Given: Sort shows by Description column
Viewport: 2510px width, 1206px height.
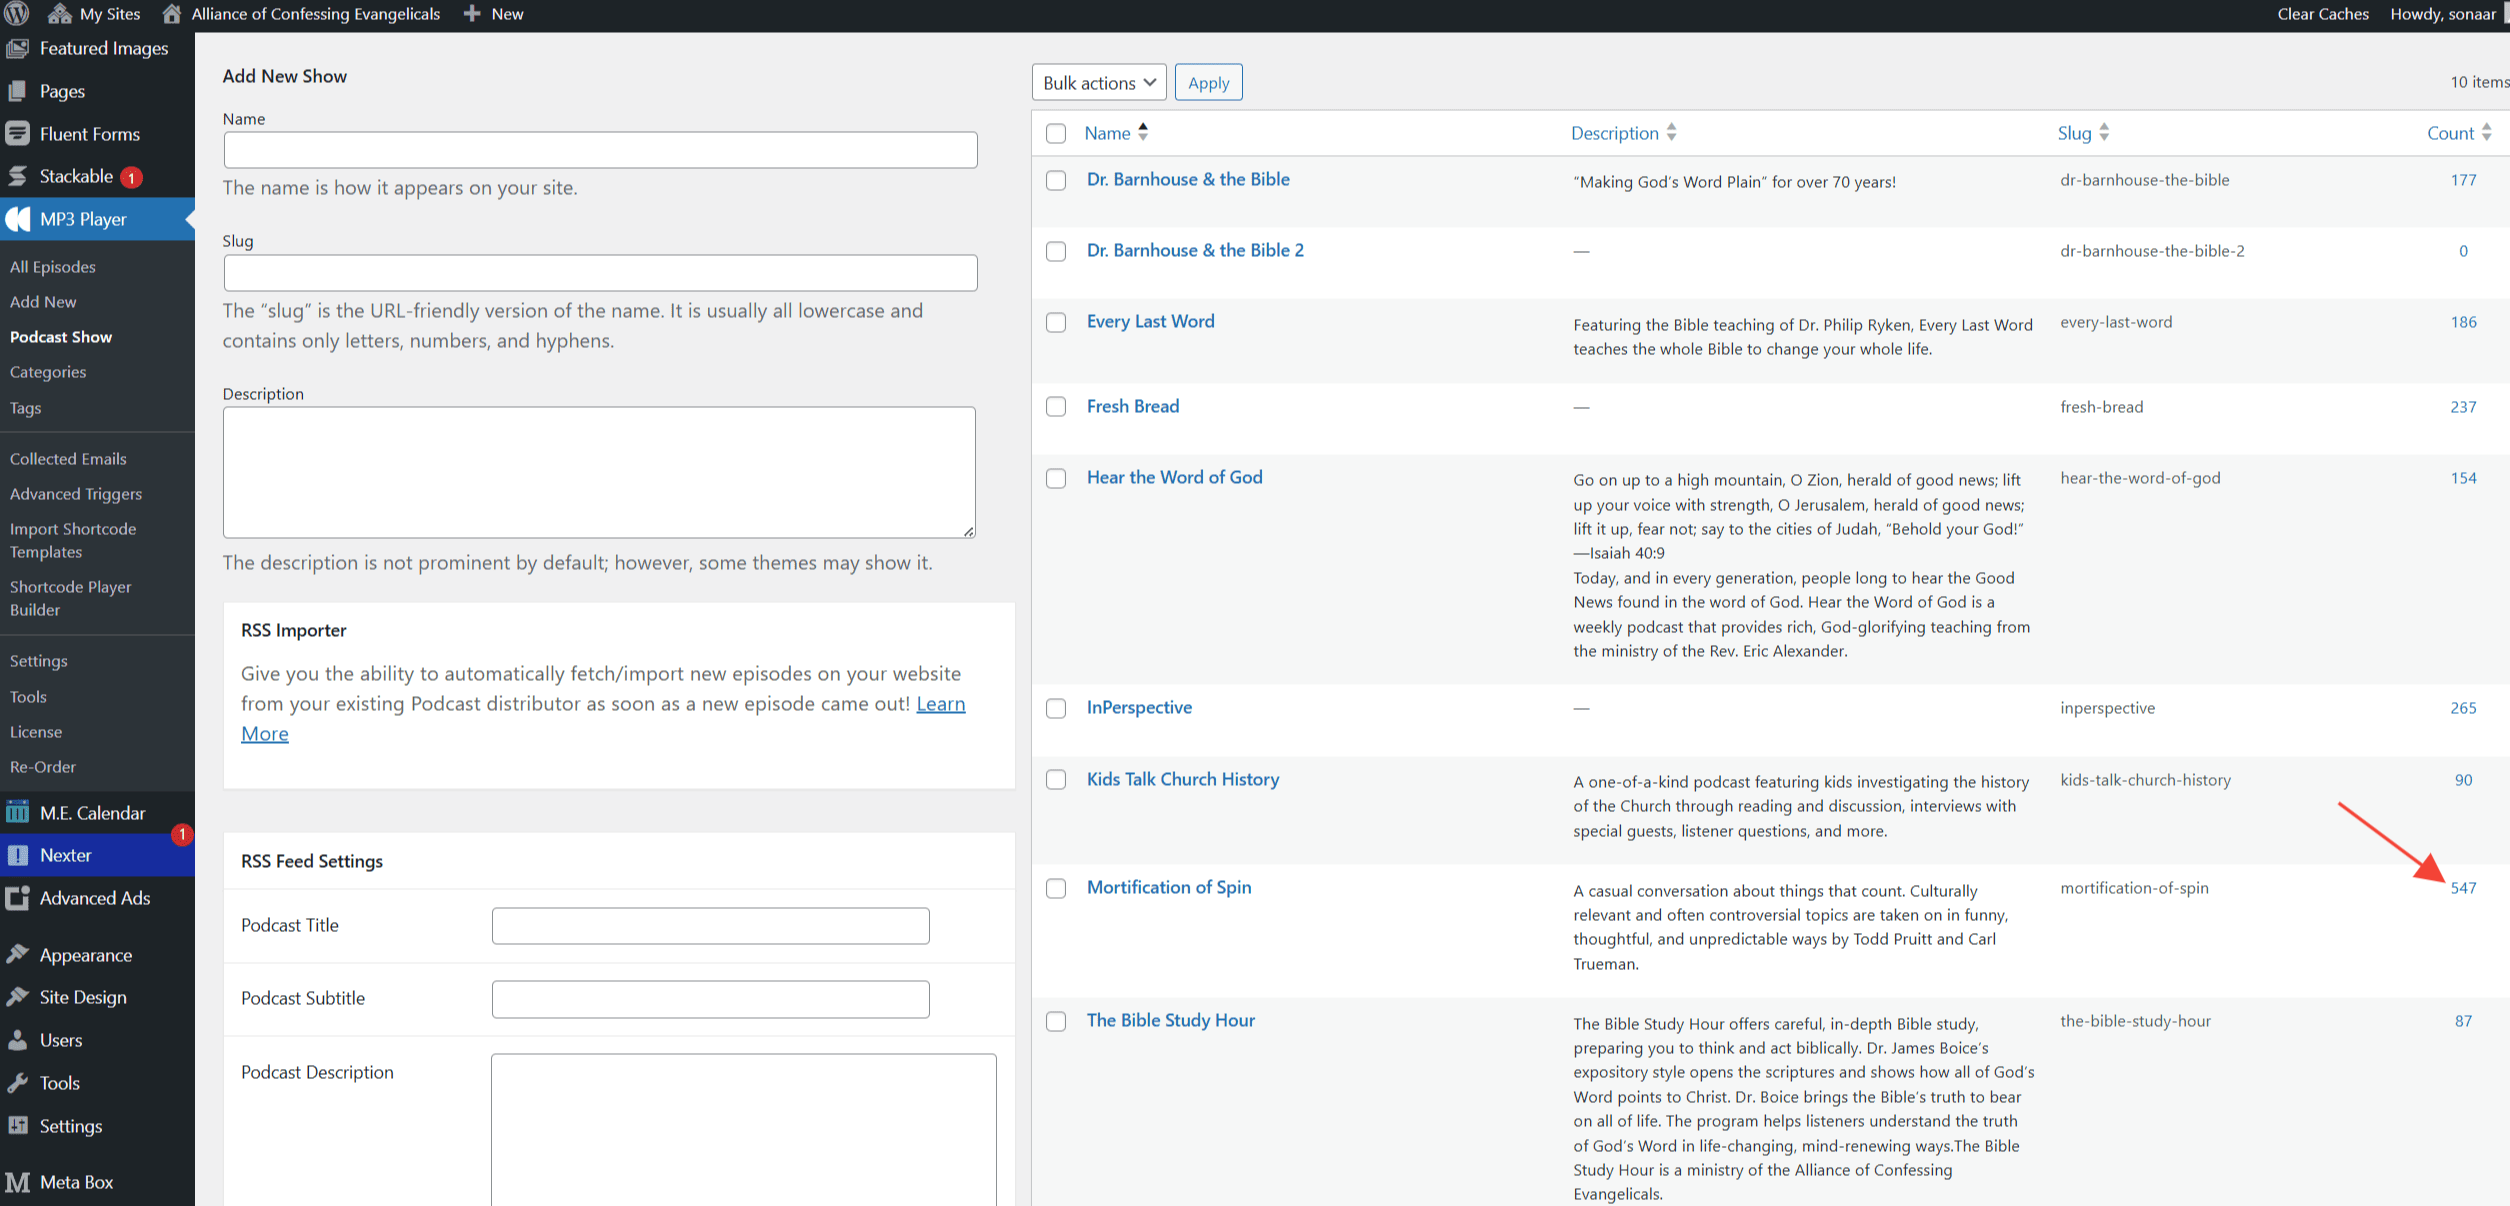Looking at the screenshot, I should (1624, 133).
